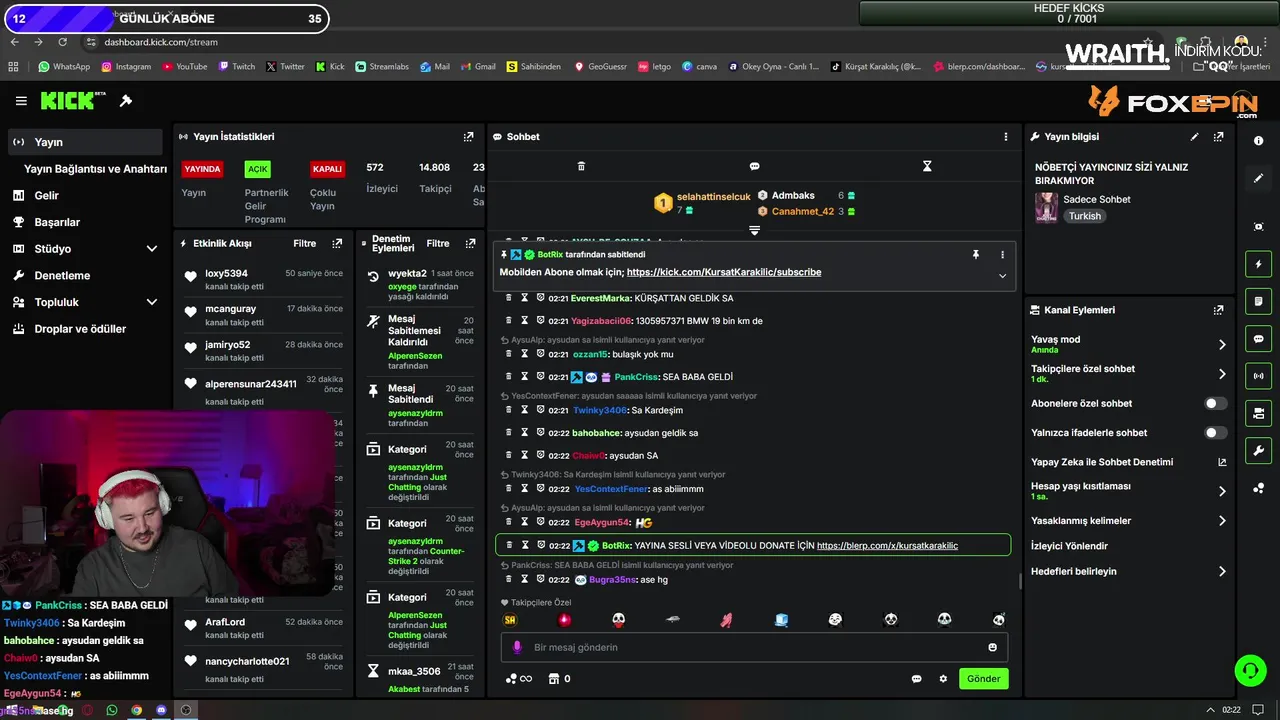
Task: Click the speech bubble icon in chat toolbar
Action: point(754,166)
